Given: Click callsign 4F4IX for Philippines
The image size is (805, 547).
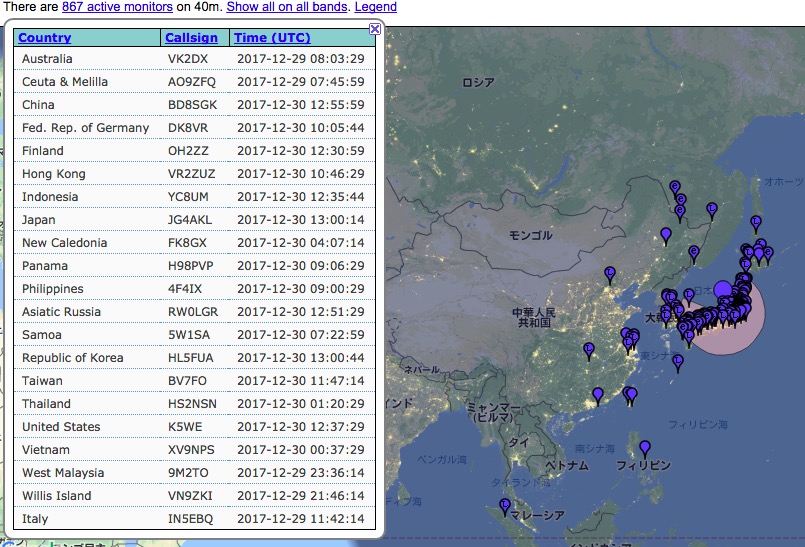Looking at the screenshot, I should tap(185, 289).
